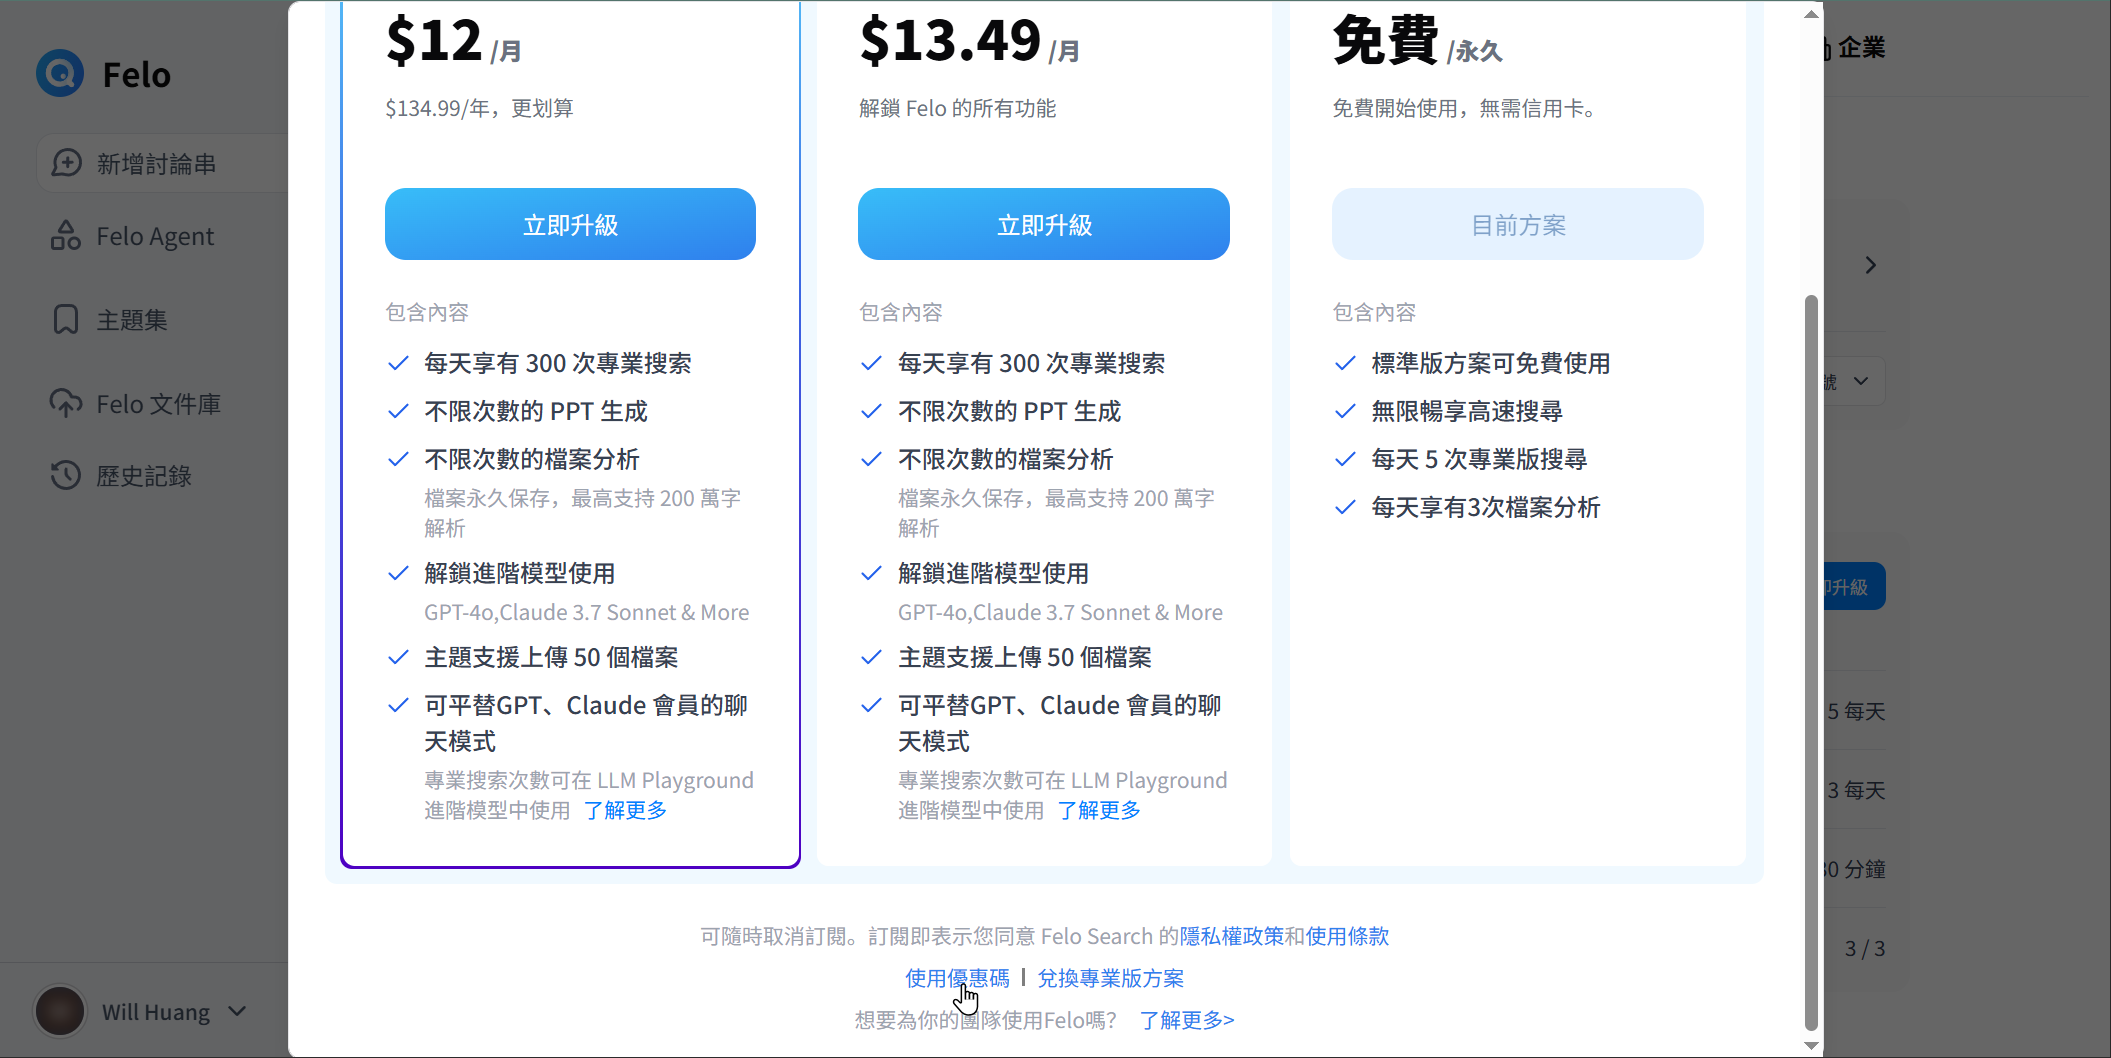Click the history clock icon
The width and height of the screenshot is (2111, 1058).
66,476
